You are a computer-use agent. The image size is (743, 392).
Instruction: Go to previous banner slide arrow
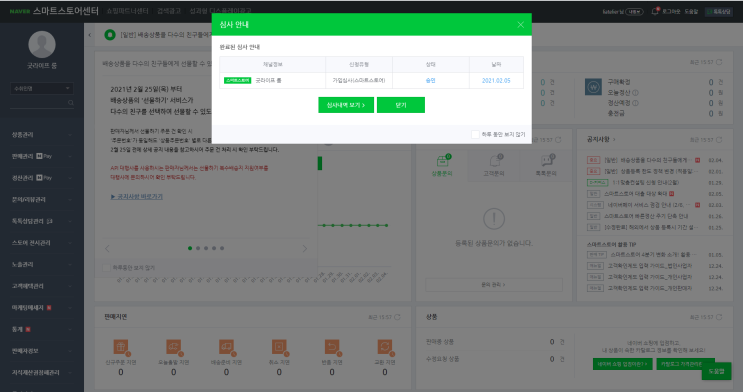click(x=107, y=248)
